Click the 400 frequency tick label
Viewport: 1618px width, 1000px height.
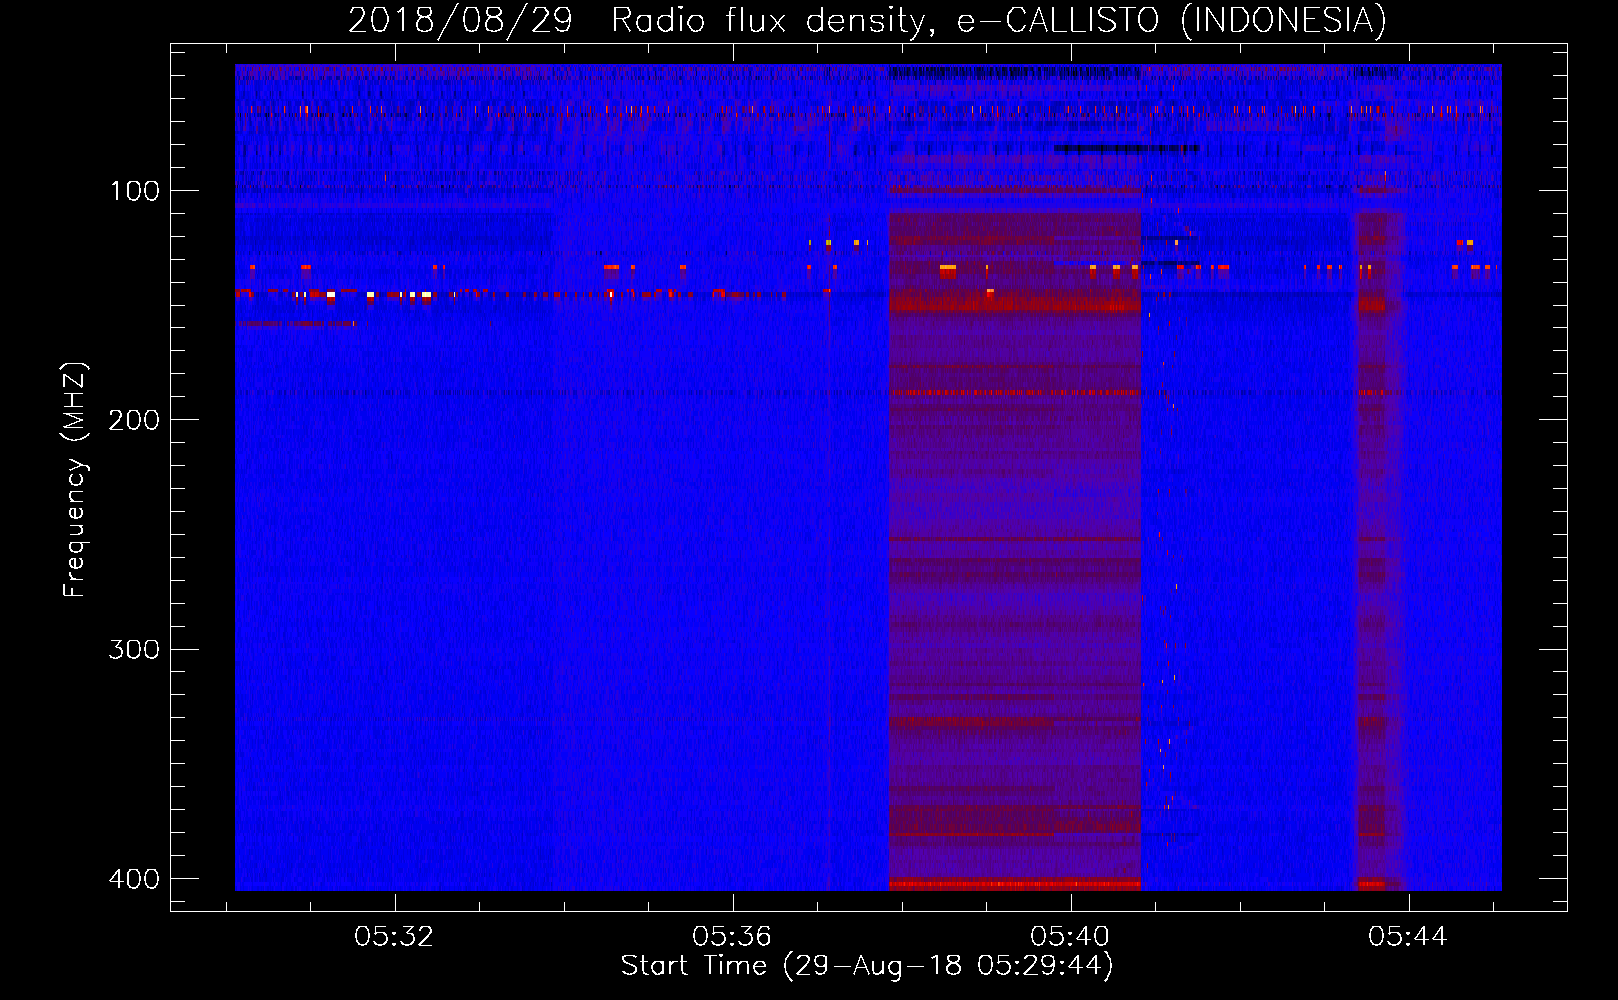(x=134, y=879)
